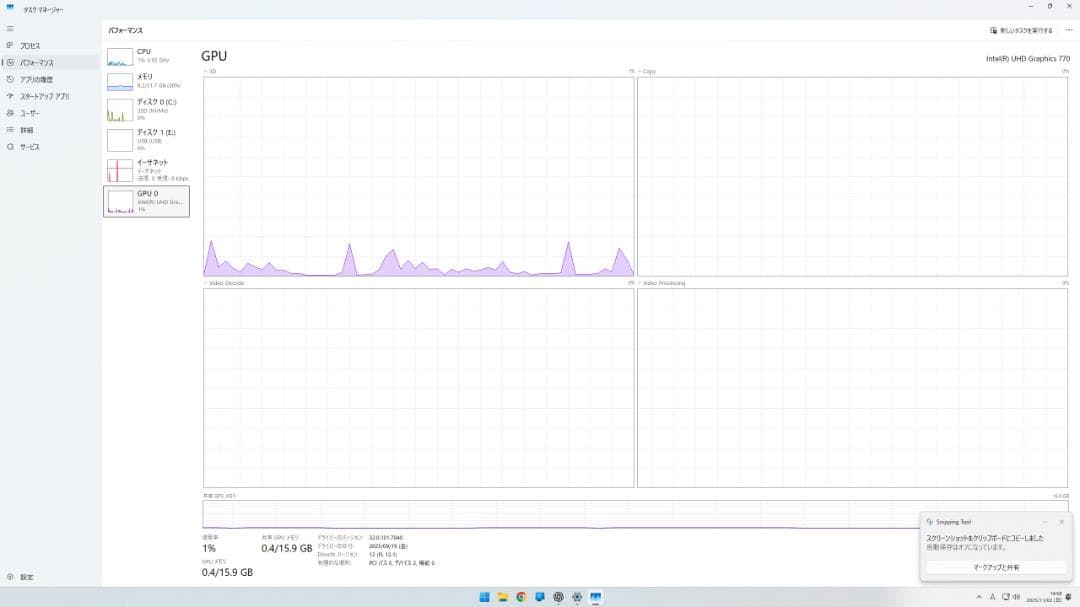Image resolution: width=1080 pixels, height=607 pixels.
Task: Open the 3D graph selector dropdown
Action: [210, 71]
